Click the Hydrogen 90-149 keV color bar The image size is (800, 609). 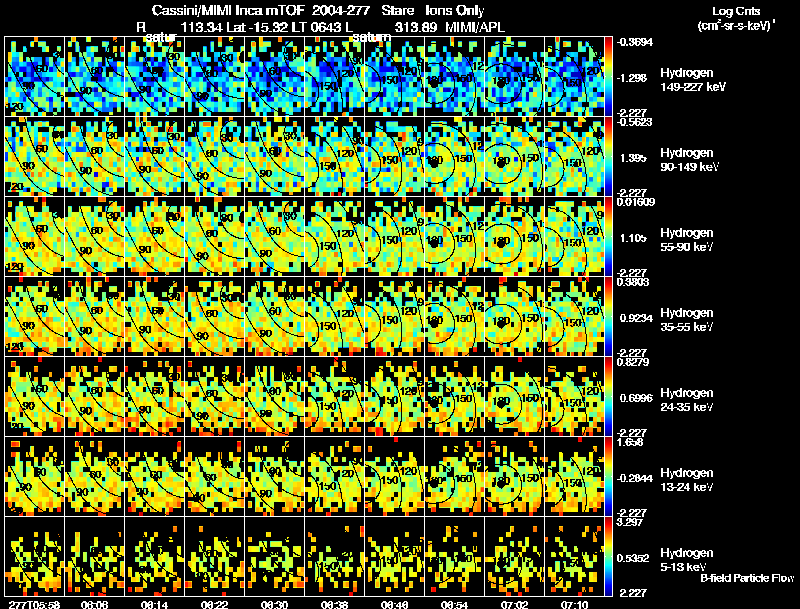(608, 157)
